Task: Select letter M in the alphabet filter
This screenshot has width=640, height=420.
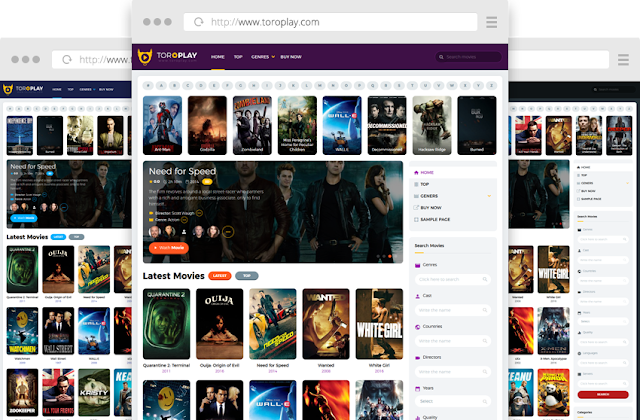Action: [320, 86]
